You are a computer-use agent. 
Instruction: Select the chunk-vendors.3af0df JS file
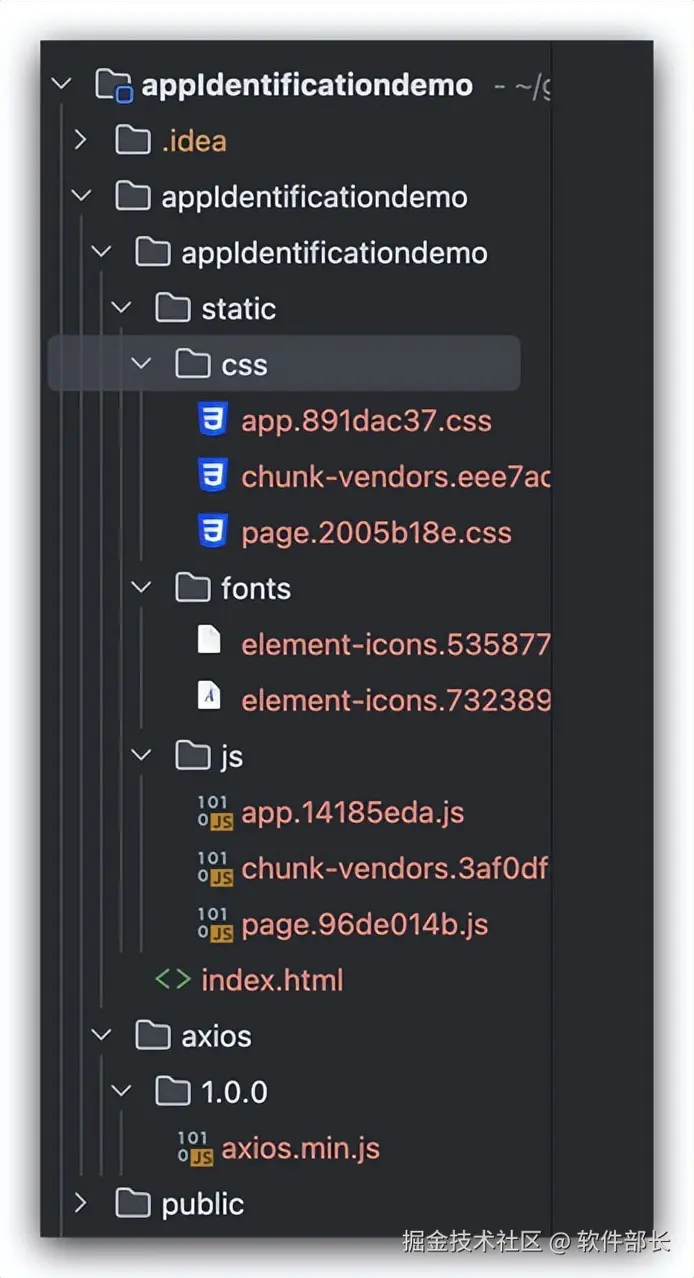[x=394, y=868]
